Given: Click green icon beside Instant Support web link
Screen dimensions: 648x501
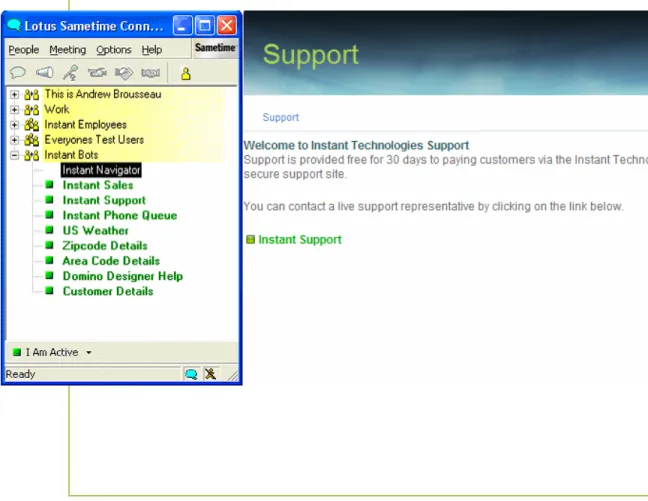Looking at the screenshot, I should tap(250, 239).
